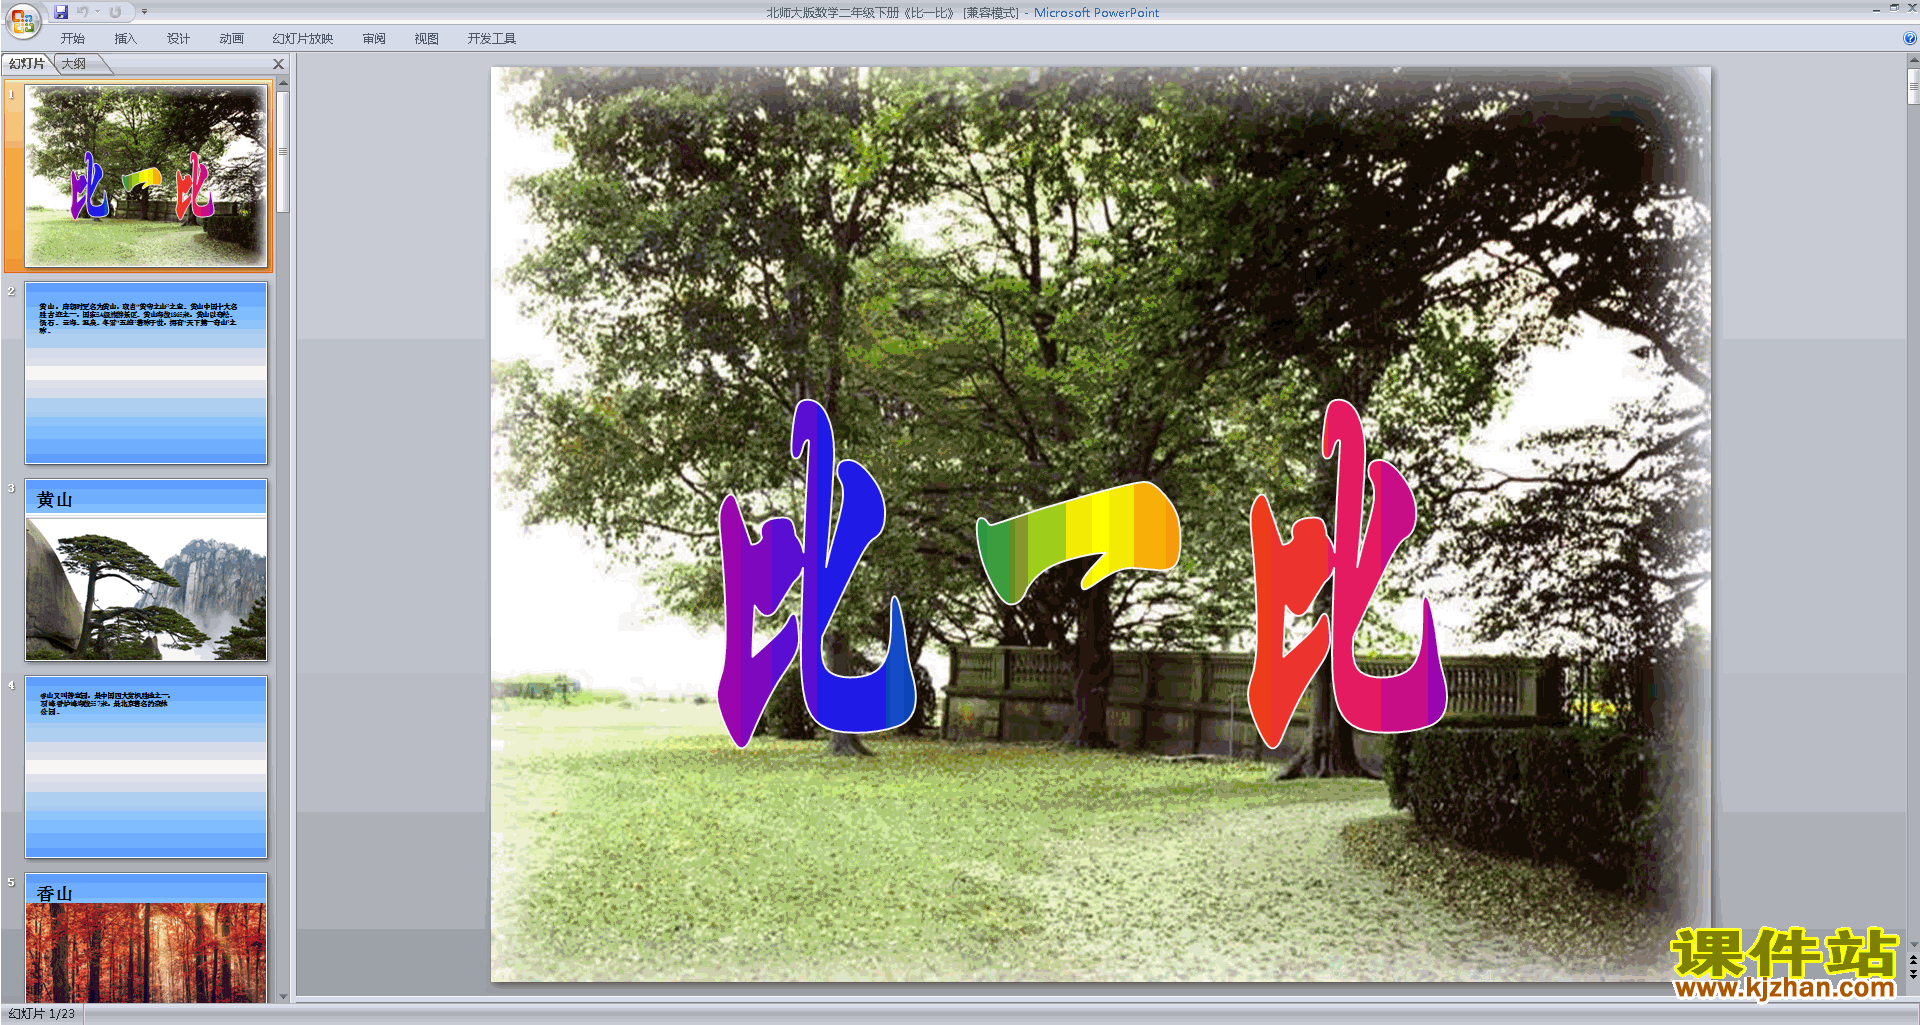Click thumbnail pane scroll down arrow

pyautogui.click(x=283, y=996)
